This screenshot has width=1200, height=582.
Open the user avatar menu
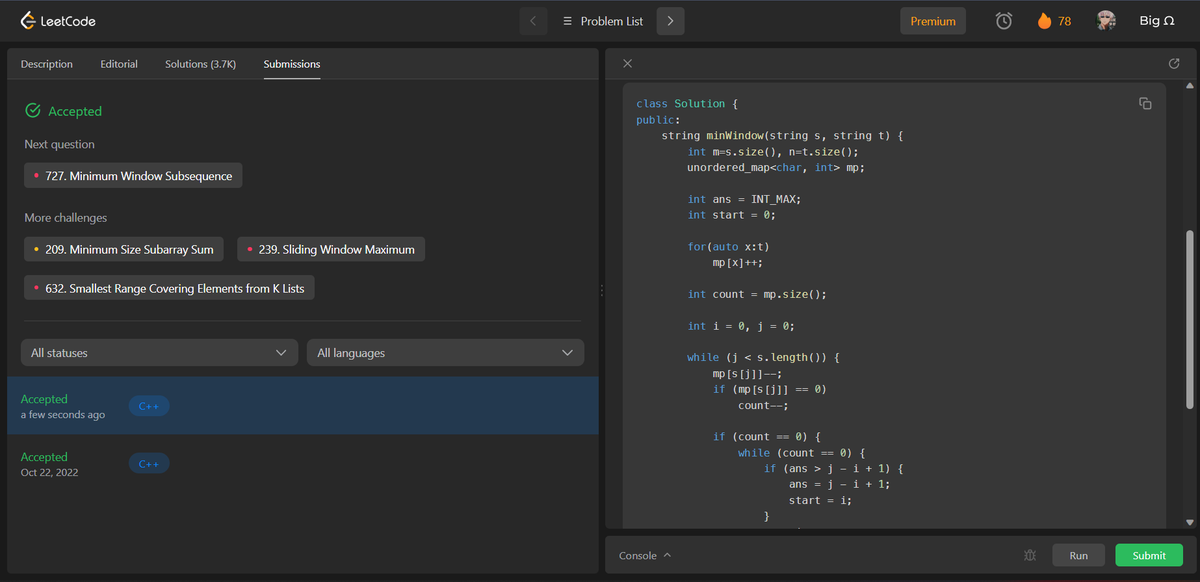point(1106,21)
